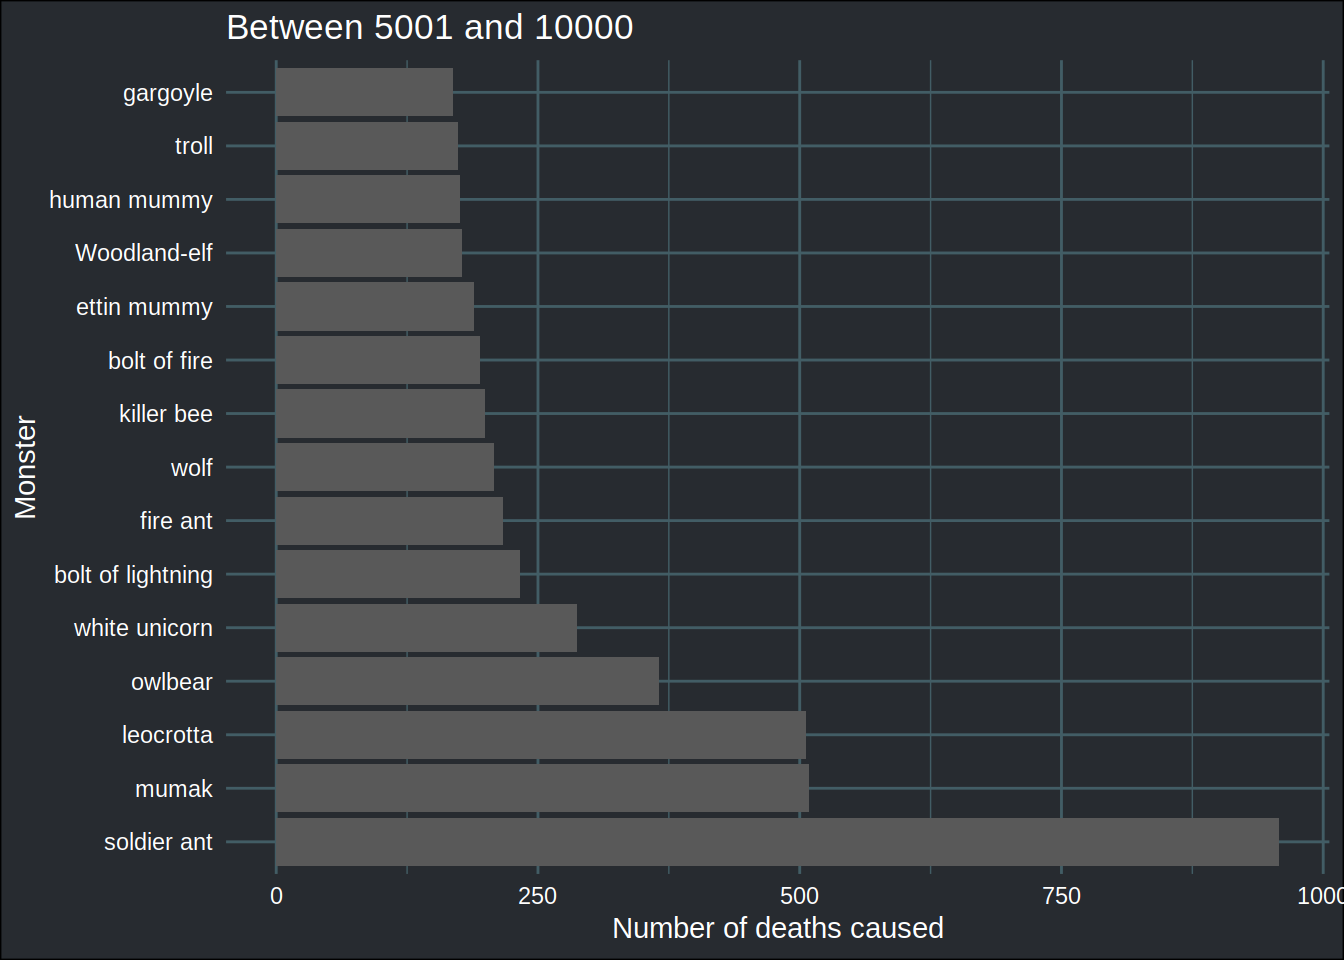1344x960 pixels.
Task: Click the white unicorn bar
Action: point(426,628)
